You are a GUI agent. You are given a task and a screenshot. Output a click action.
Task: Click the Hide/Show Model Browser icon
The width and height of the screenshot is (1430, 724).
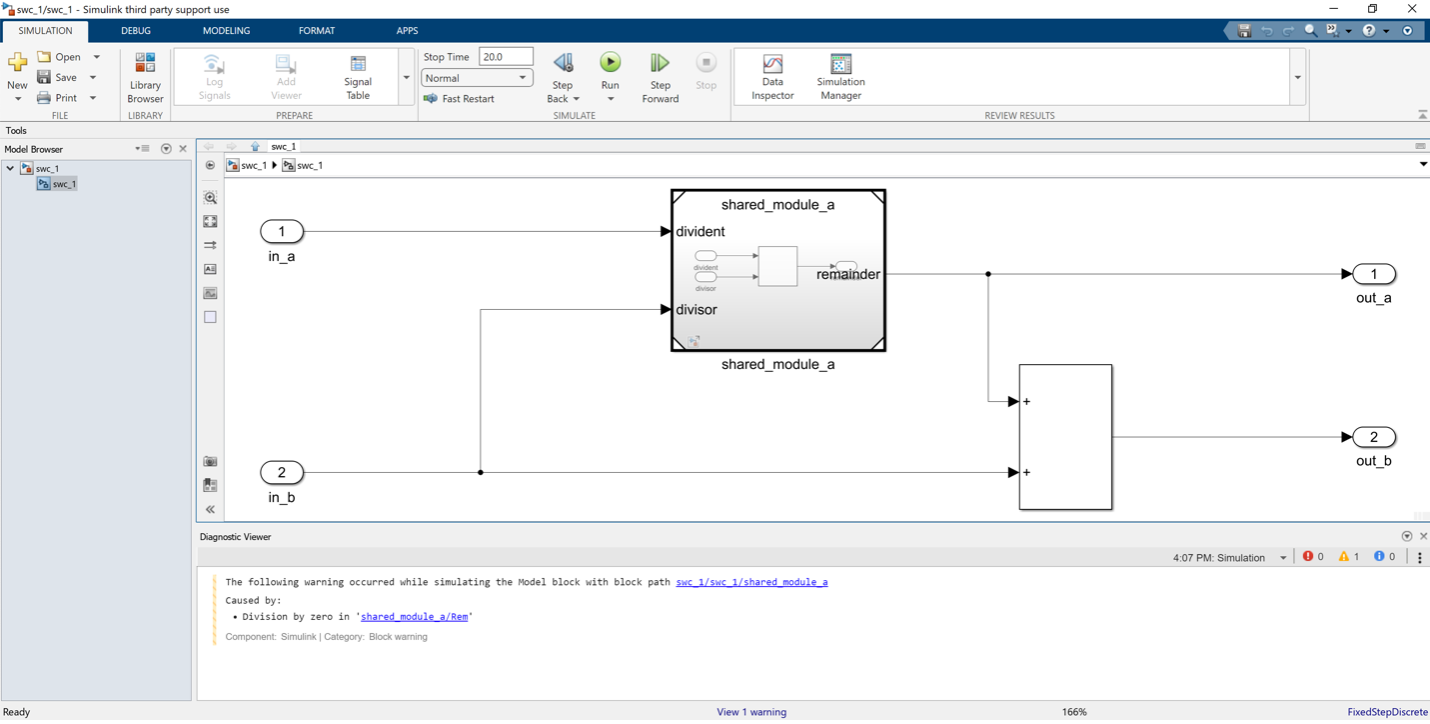[x=210, y=165]
